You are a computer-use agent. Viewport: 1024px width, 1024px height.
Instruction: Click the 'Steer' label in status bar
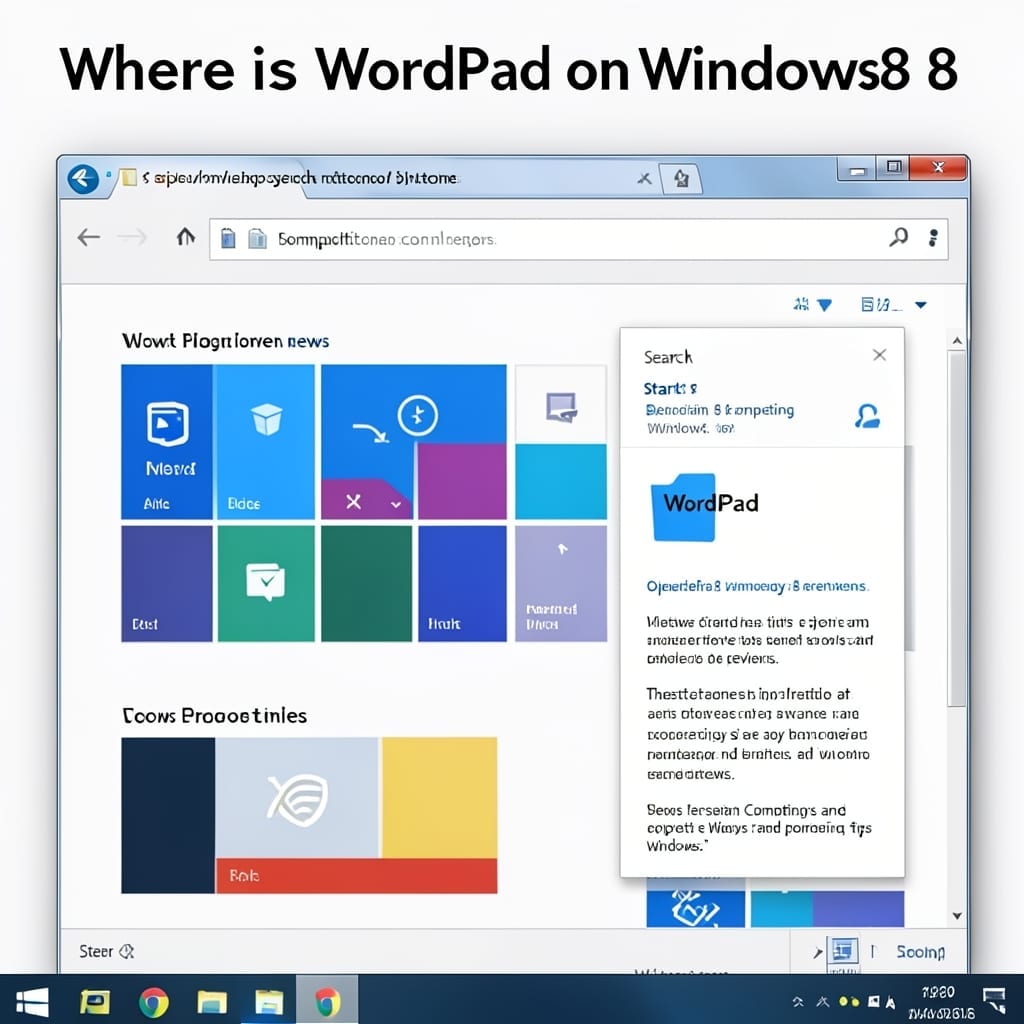pos(97,952)
